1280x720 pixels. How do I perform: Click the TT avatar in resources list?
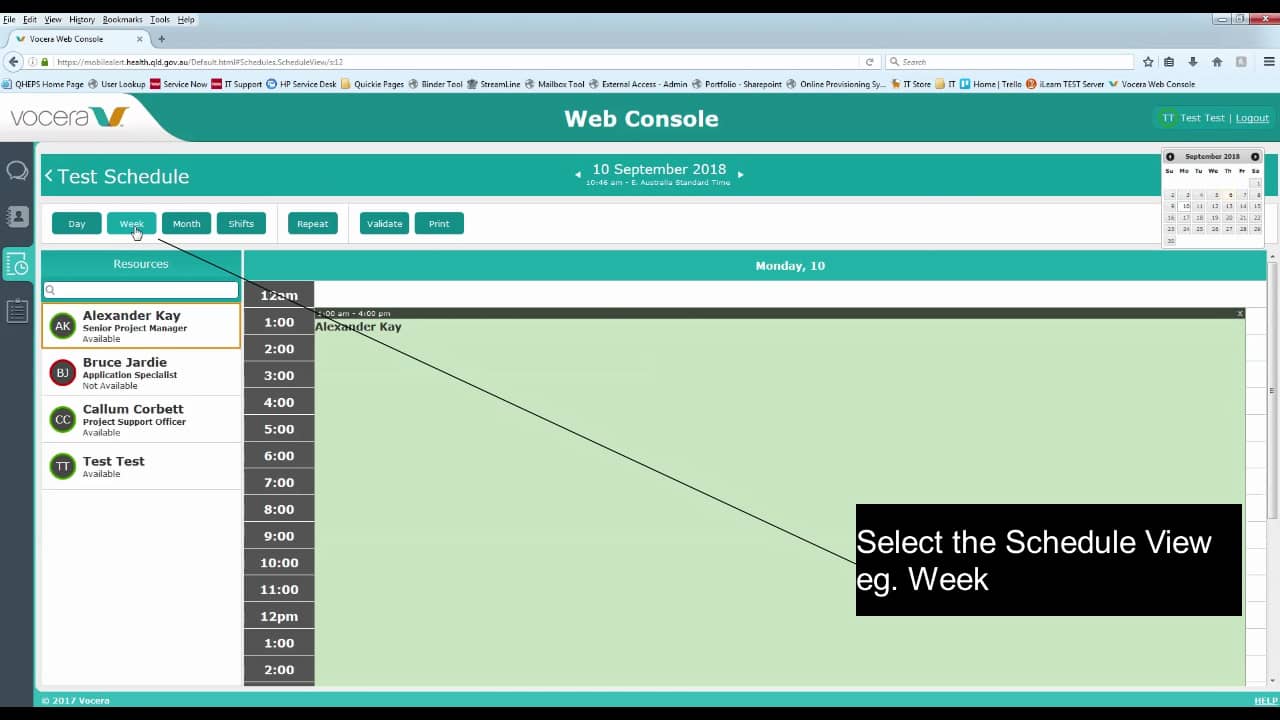click(63, 466)
